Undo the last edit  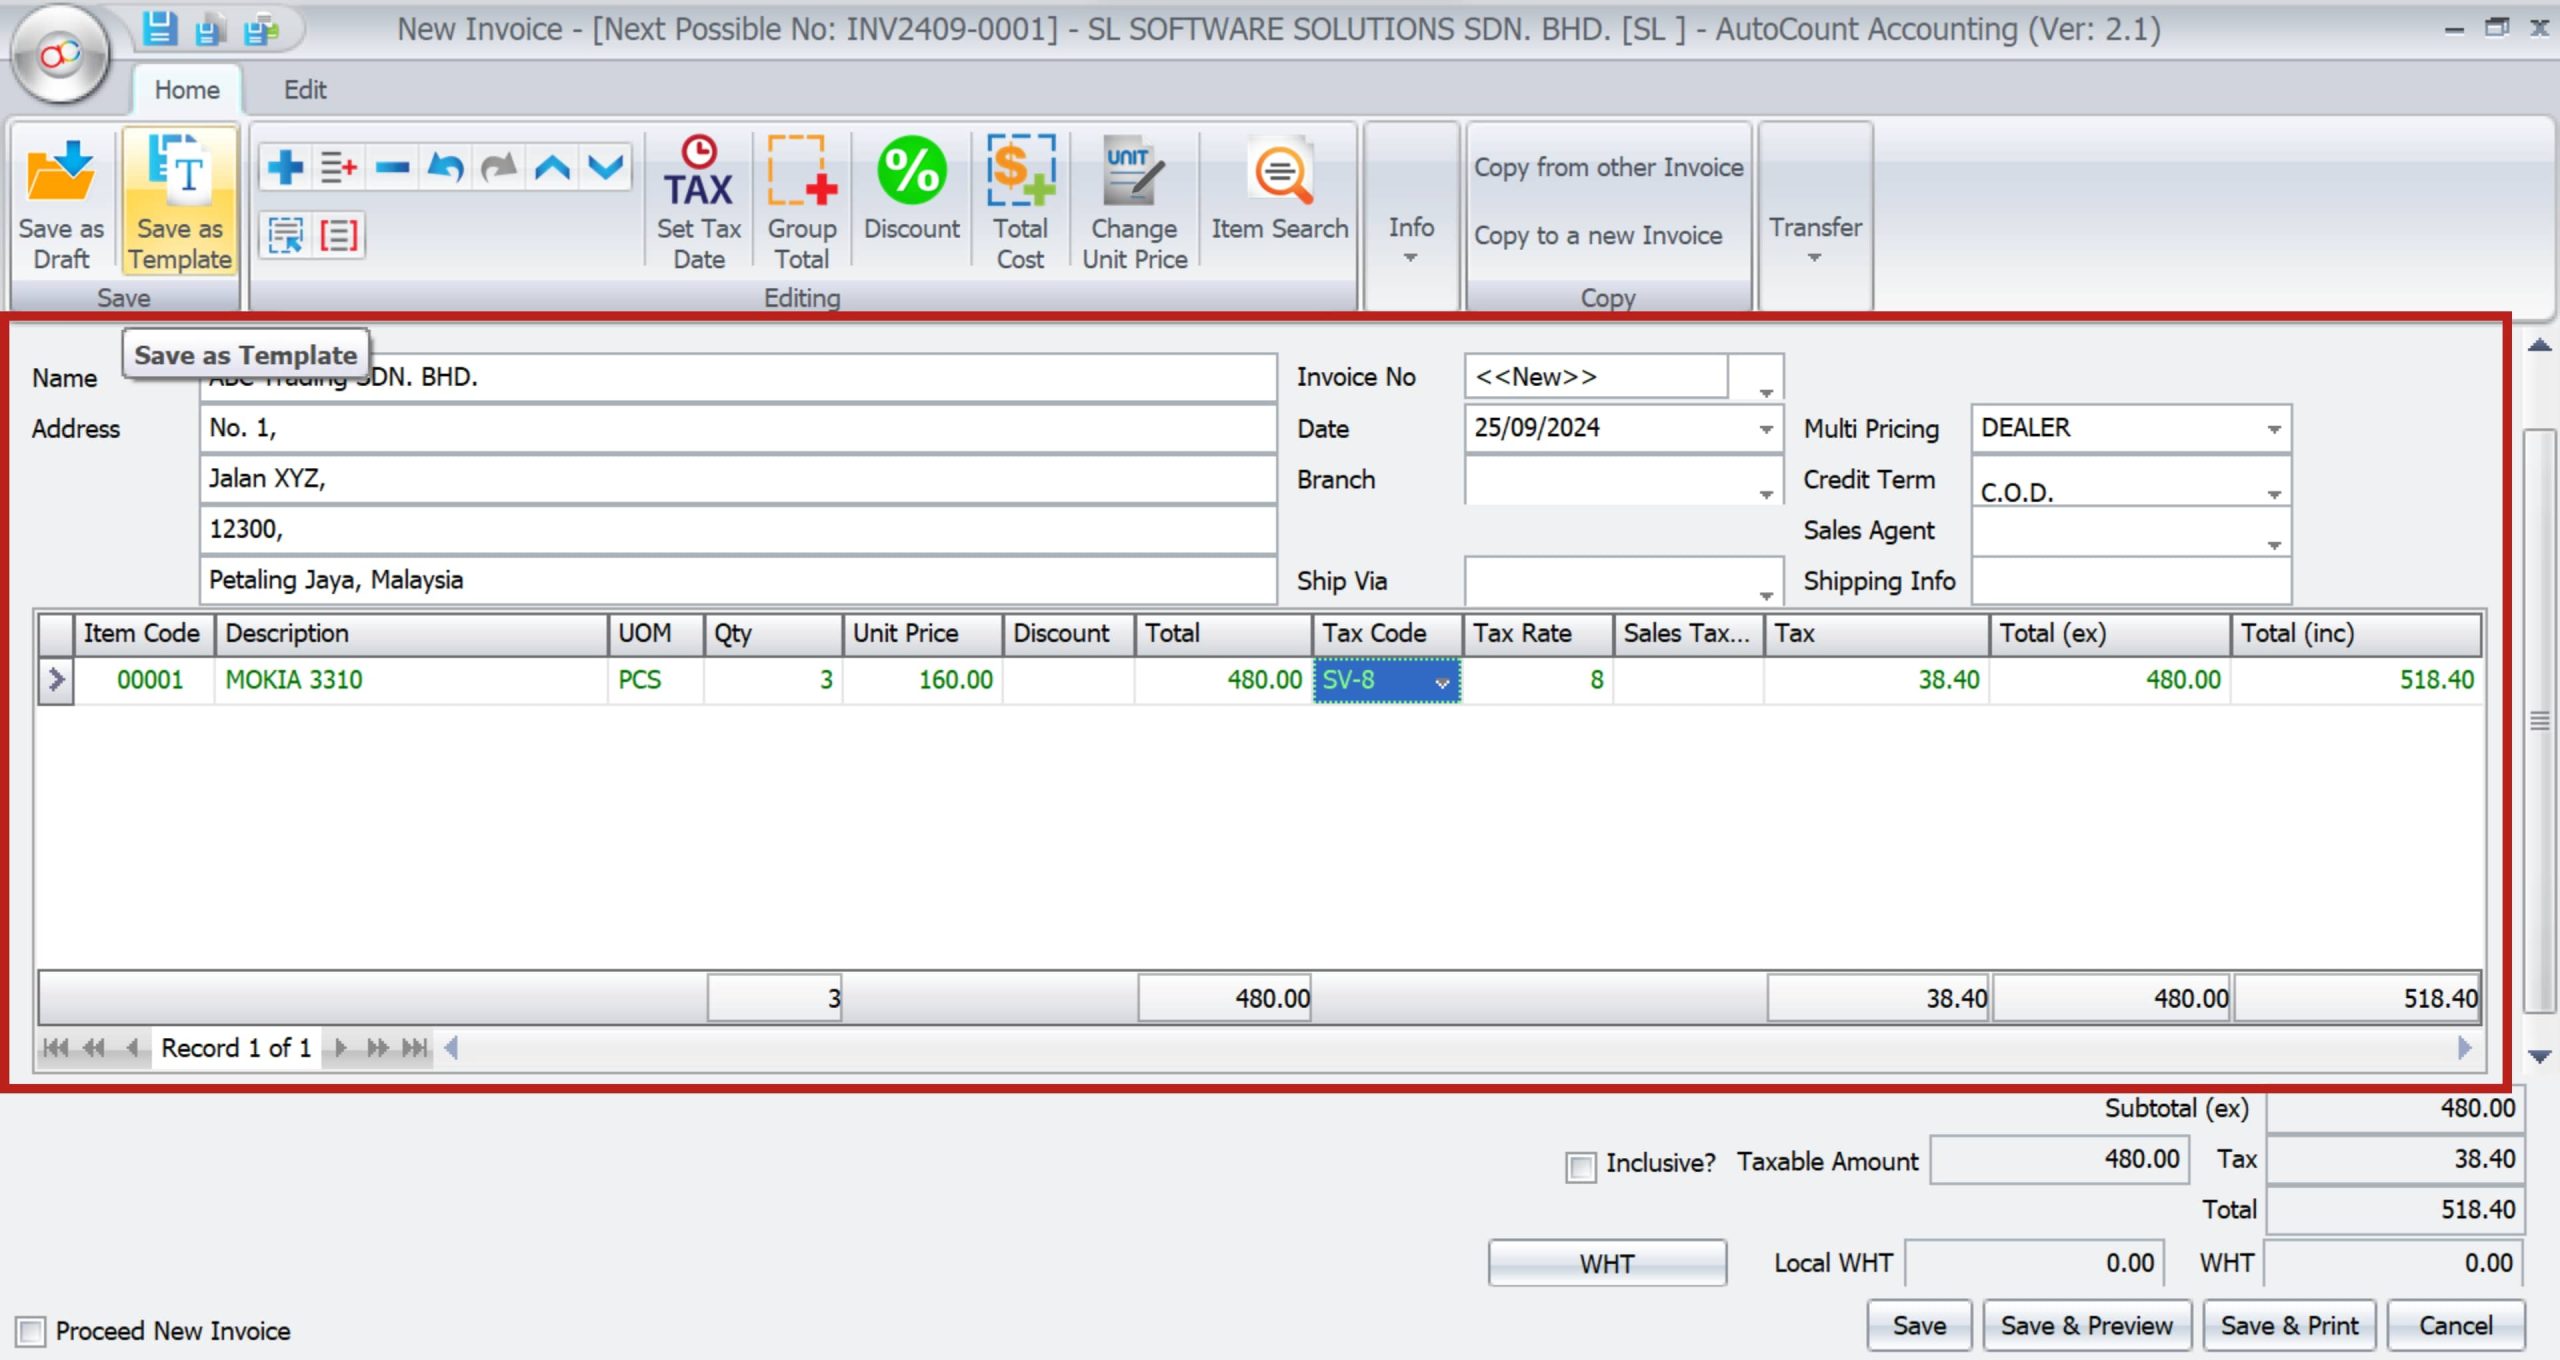[x=444, y=167]
